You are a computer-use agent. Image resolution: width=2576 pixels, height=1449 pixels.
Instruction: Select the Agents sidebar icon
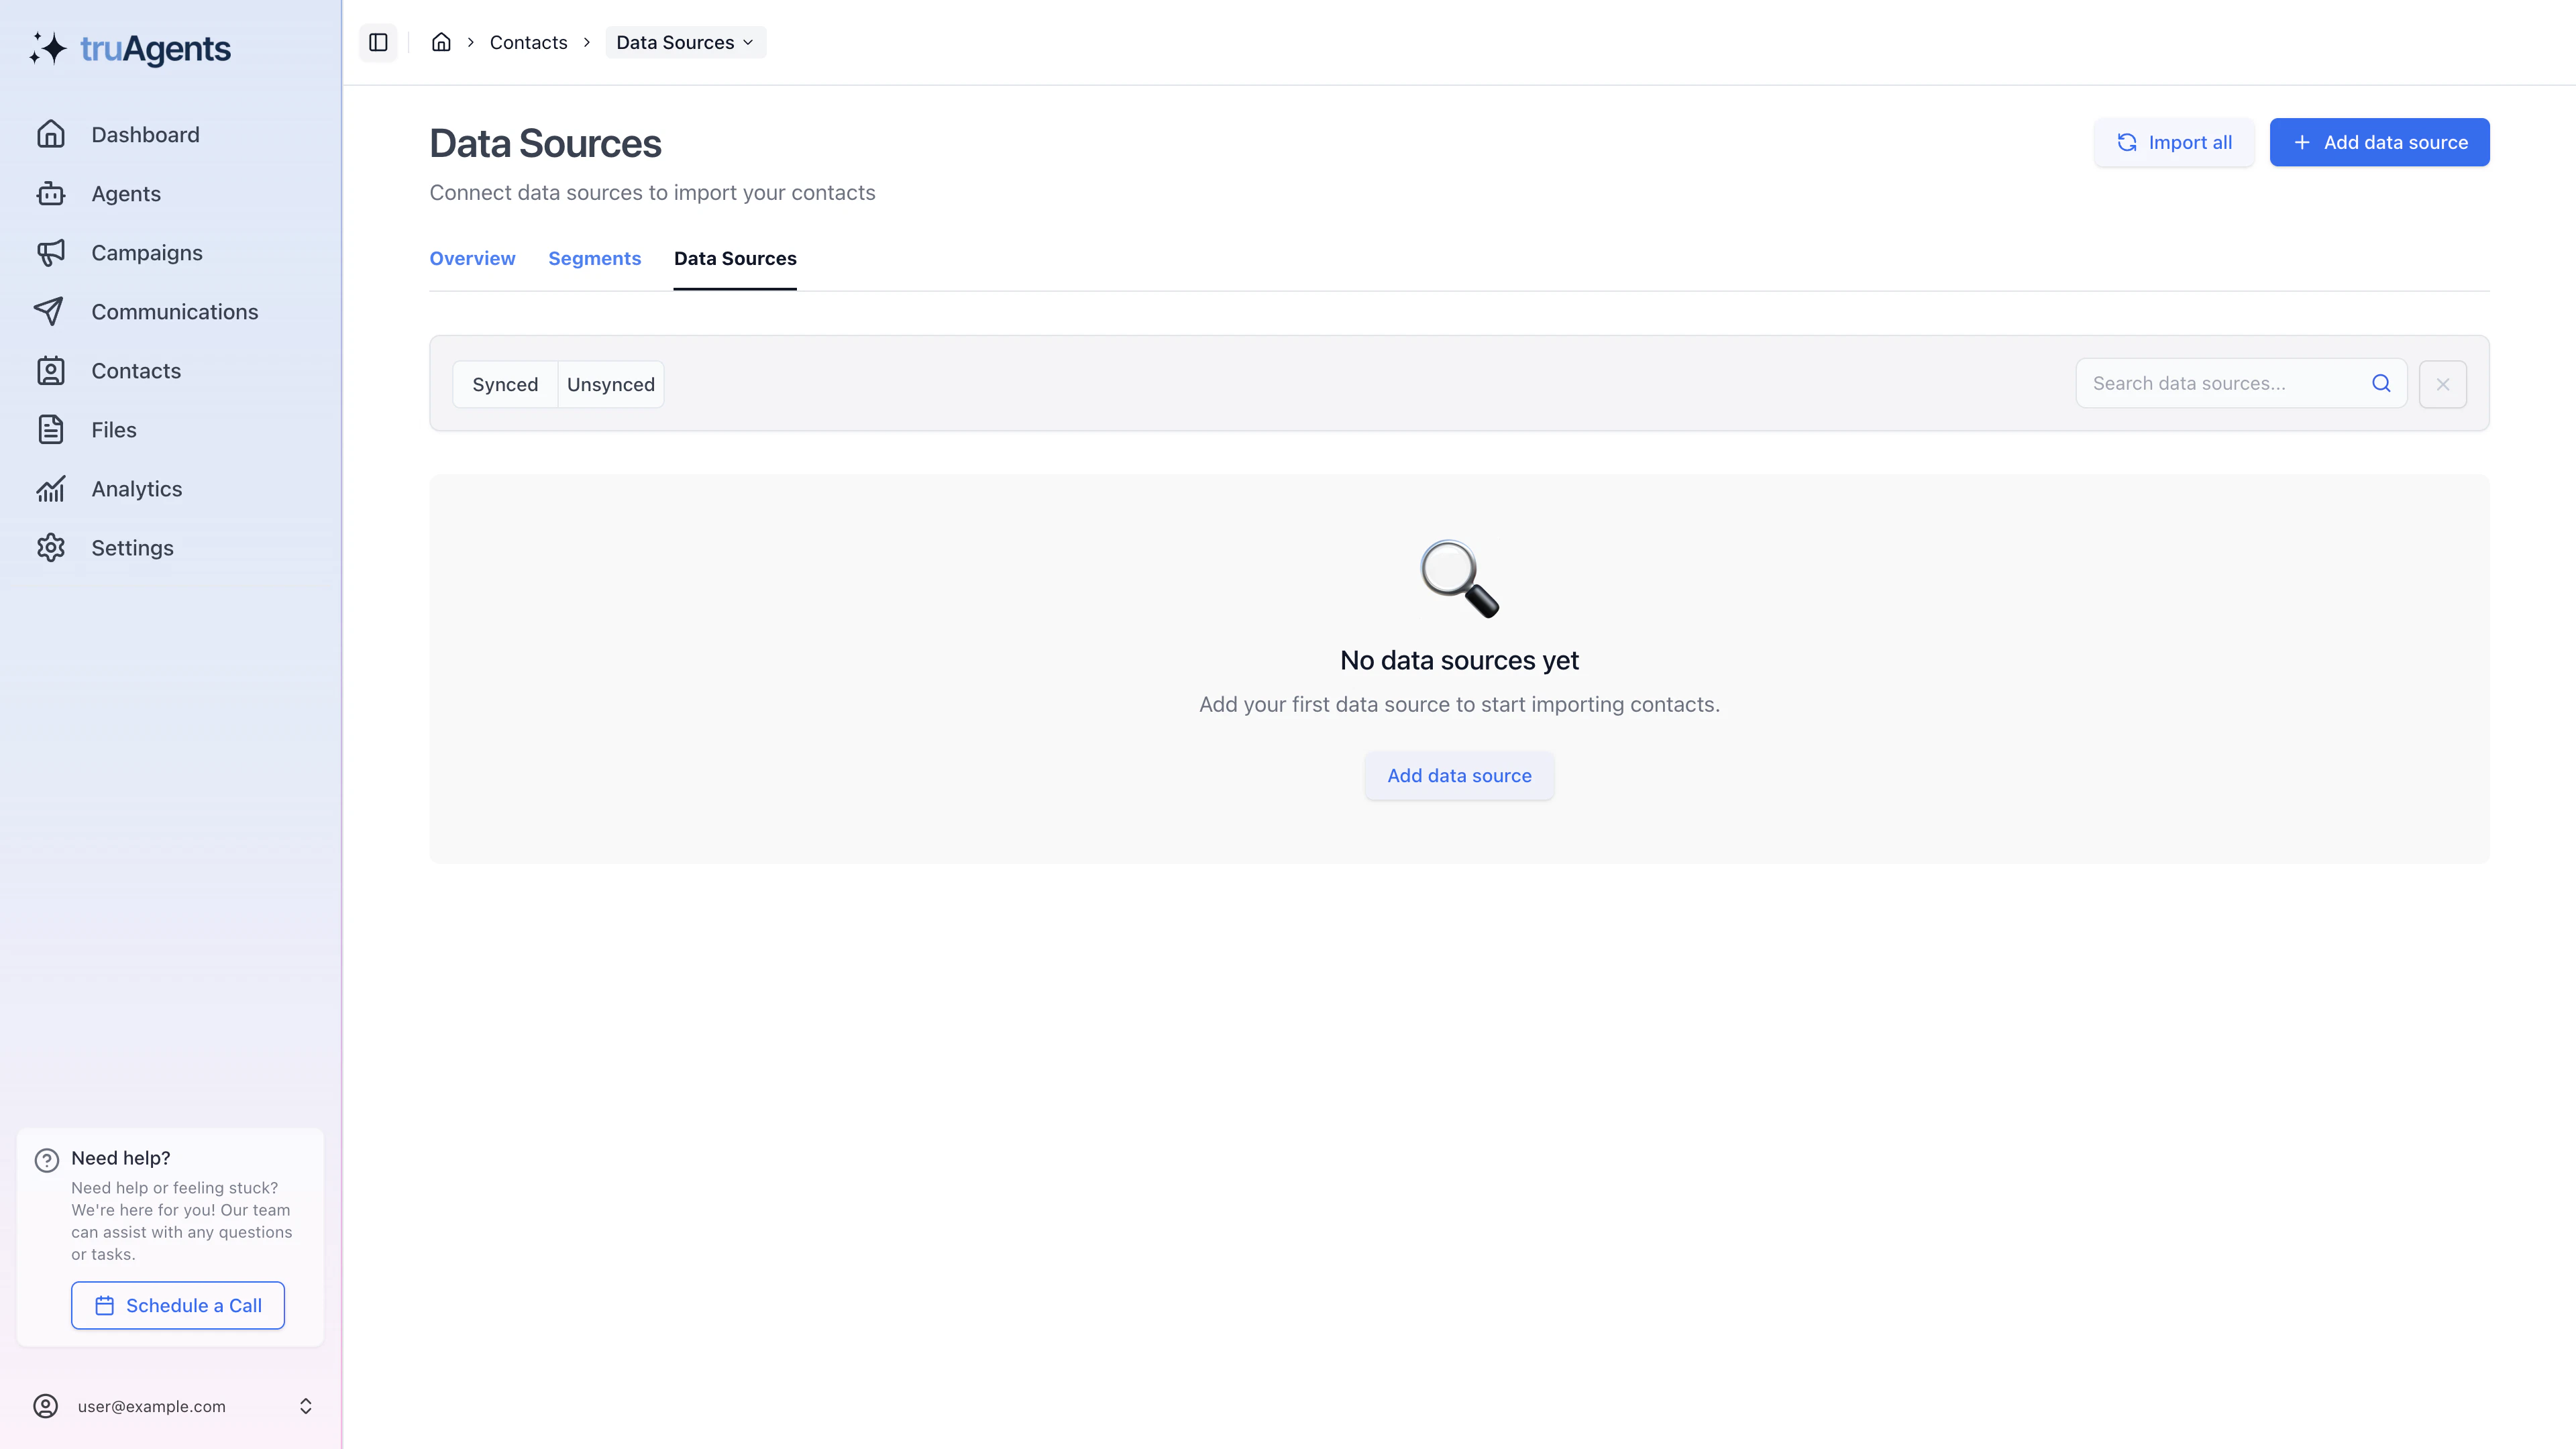(x=51, y=193)
